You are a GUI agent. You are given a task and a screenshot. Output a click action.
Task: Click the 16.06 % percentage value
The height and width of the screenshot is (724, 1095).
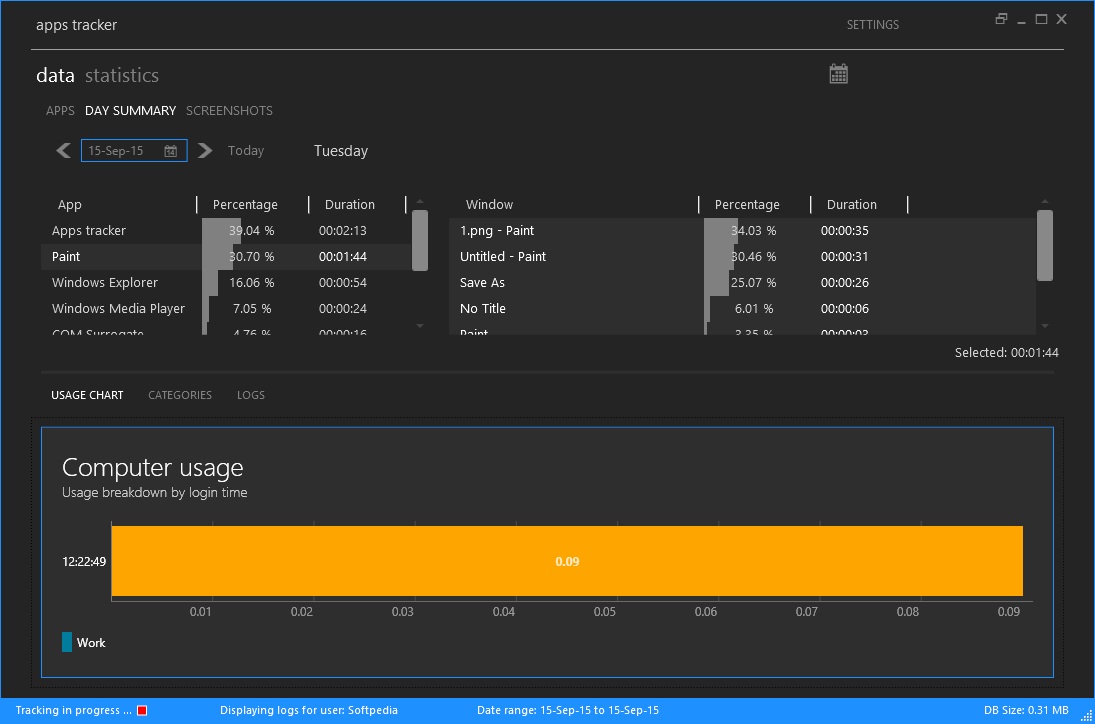point(251,282)
